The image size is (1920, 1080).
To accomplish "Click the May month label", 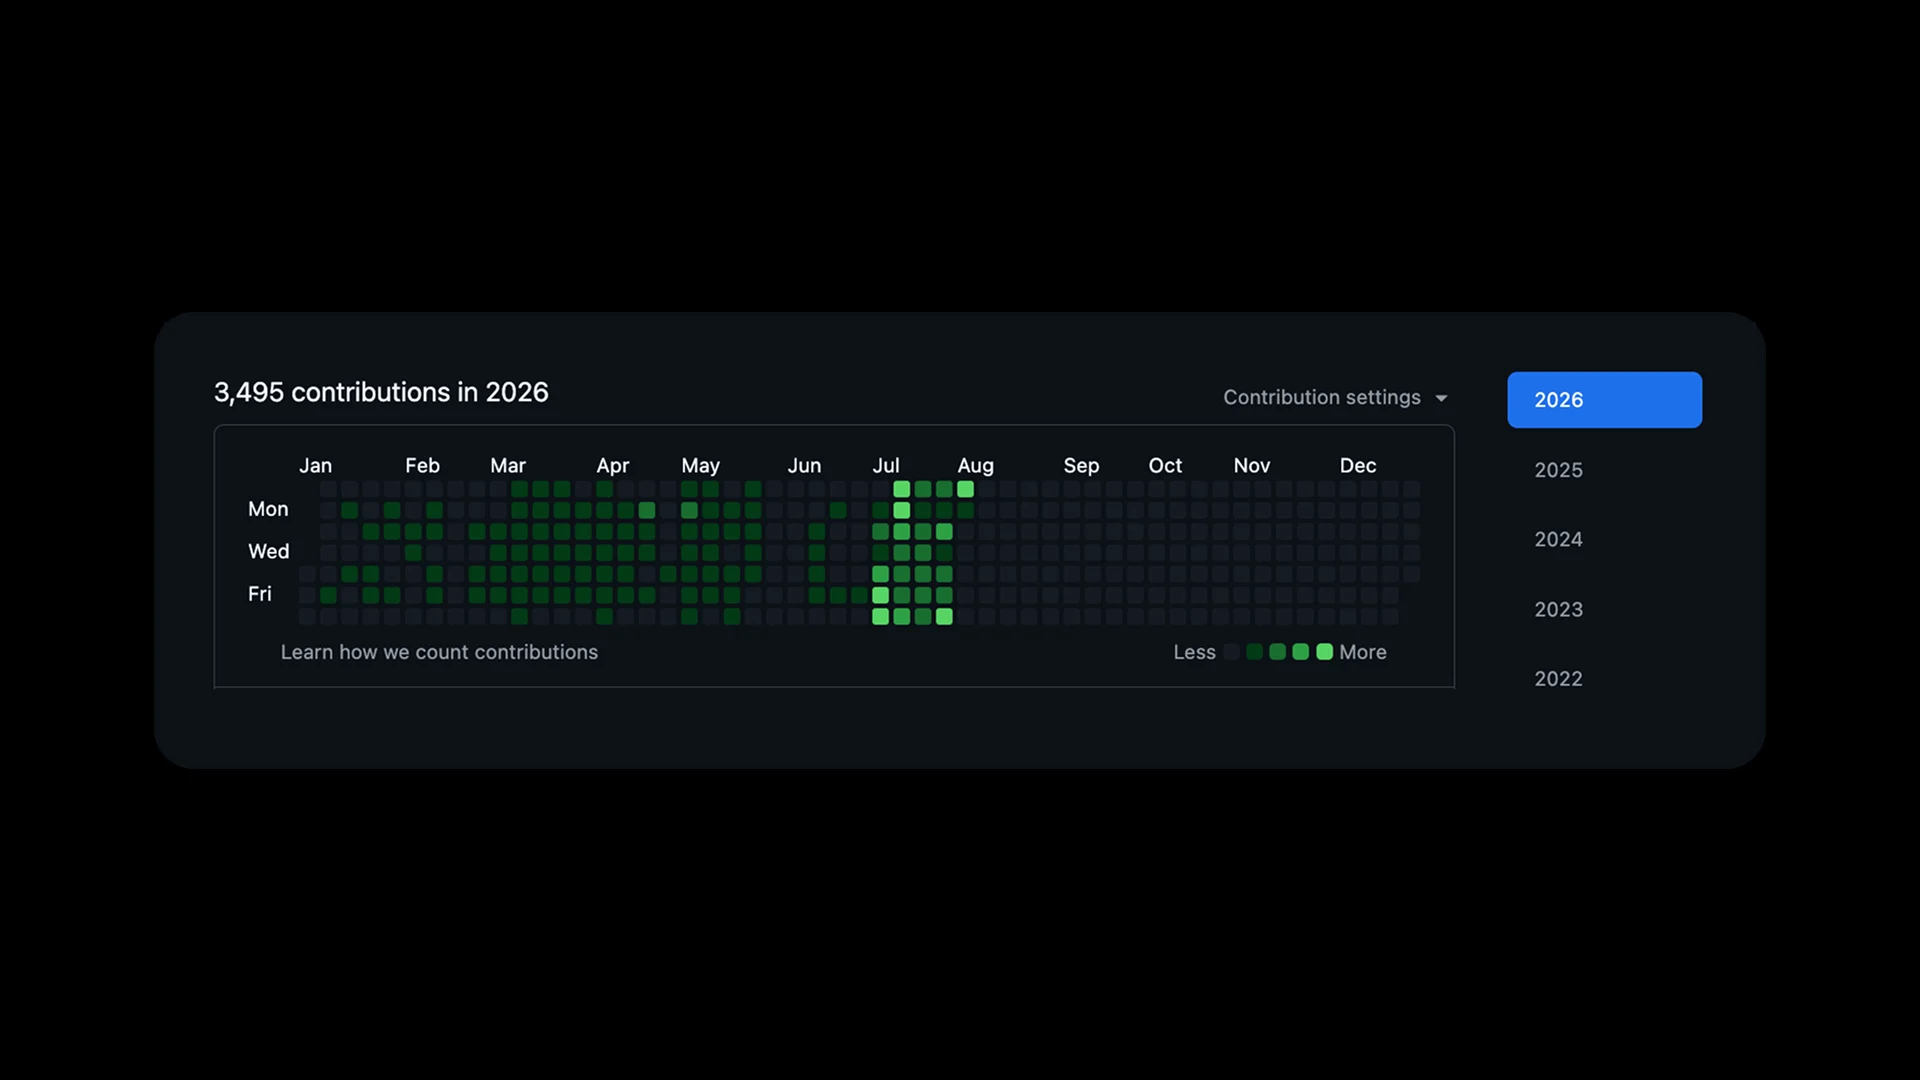I will tap(700, 465).
